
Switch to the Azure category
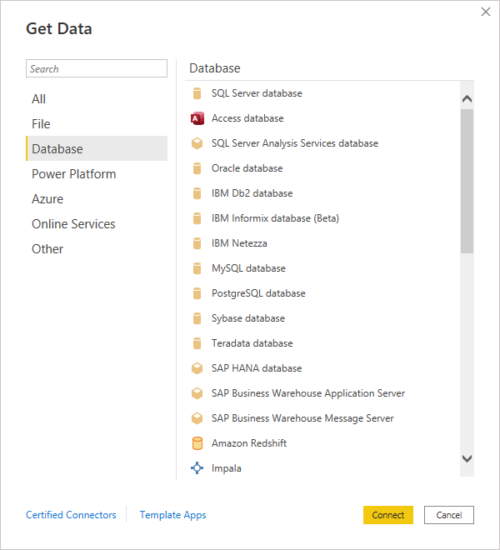coord(96,199)
